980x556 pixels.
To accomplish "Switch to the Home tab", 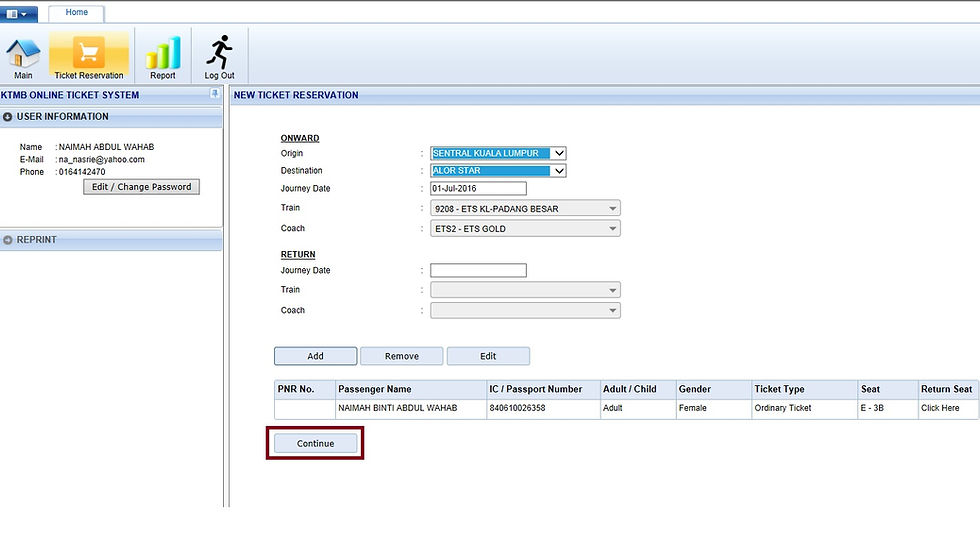I will (76, 12).
